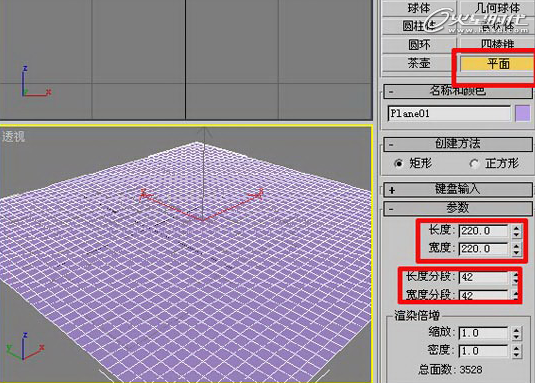535x383 pixels.
Task: Click the 球体 (Sphere) primitive button
Action: pyautogui.click(x=419, y=8)
